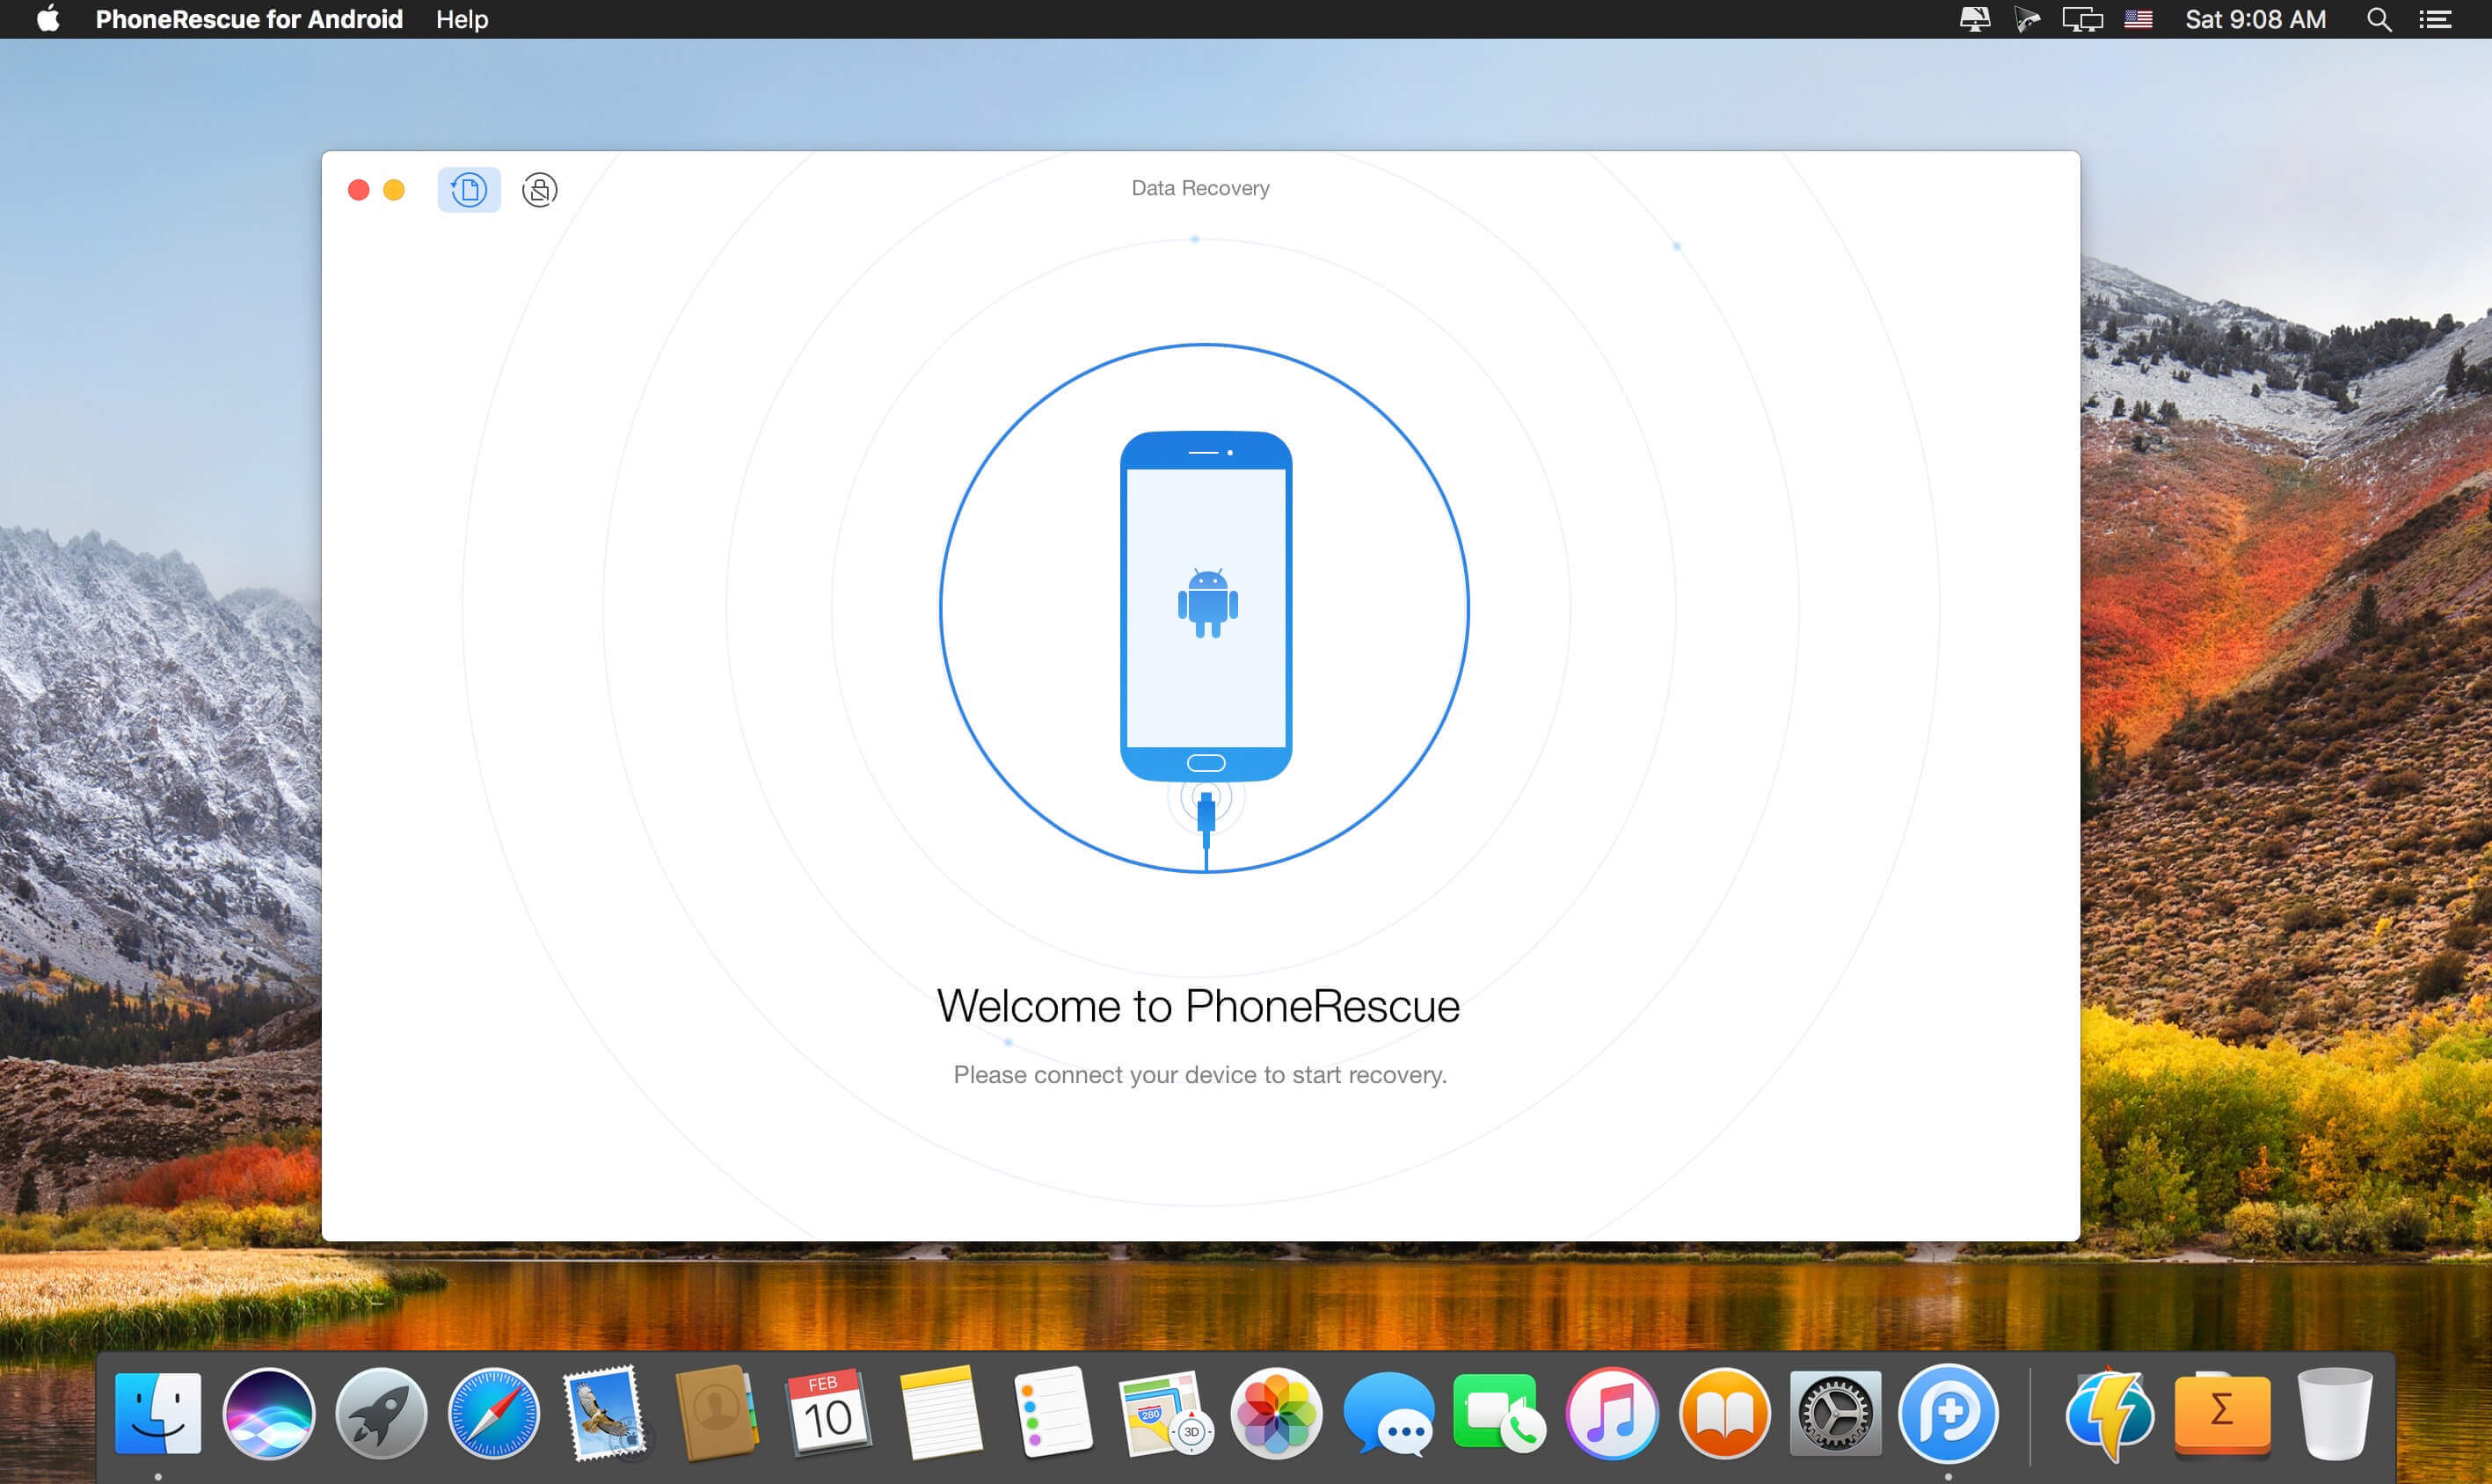
Task: Open Spotlight search in menu bar
Action: [2379, 19]
